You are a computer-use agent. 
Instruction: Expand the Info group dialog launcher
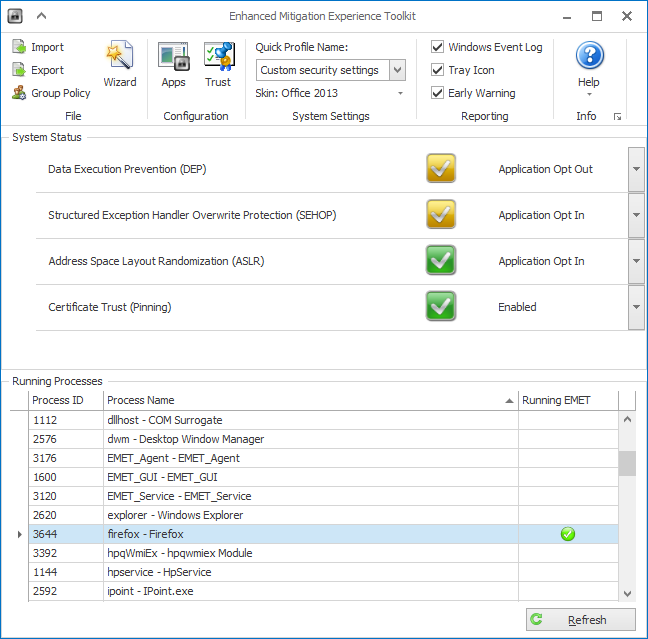click(617, 117)
